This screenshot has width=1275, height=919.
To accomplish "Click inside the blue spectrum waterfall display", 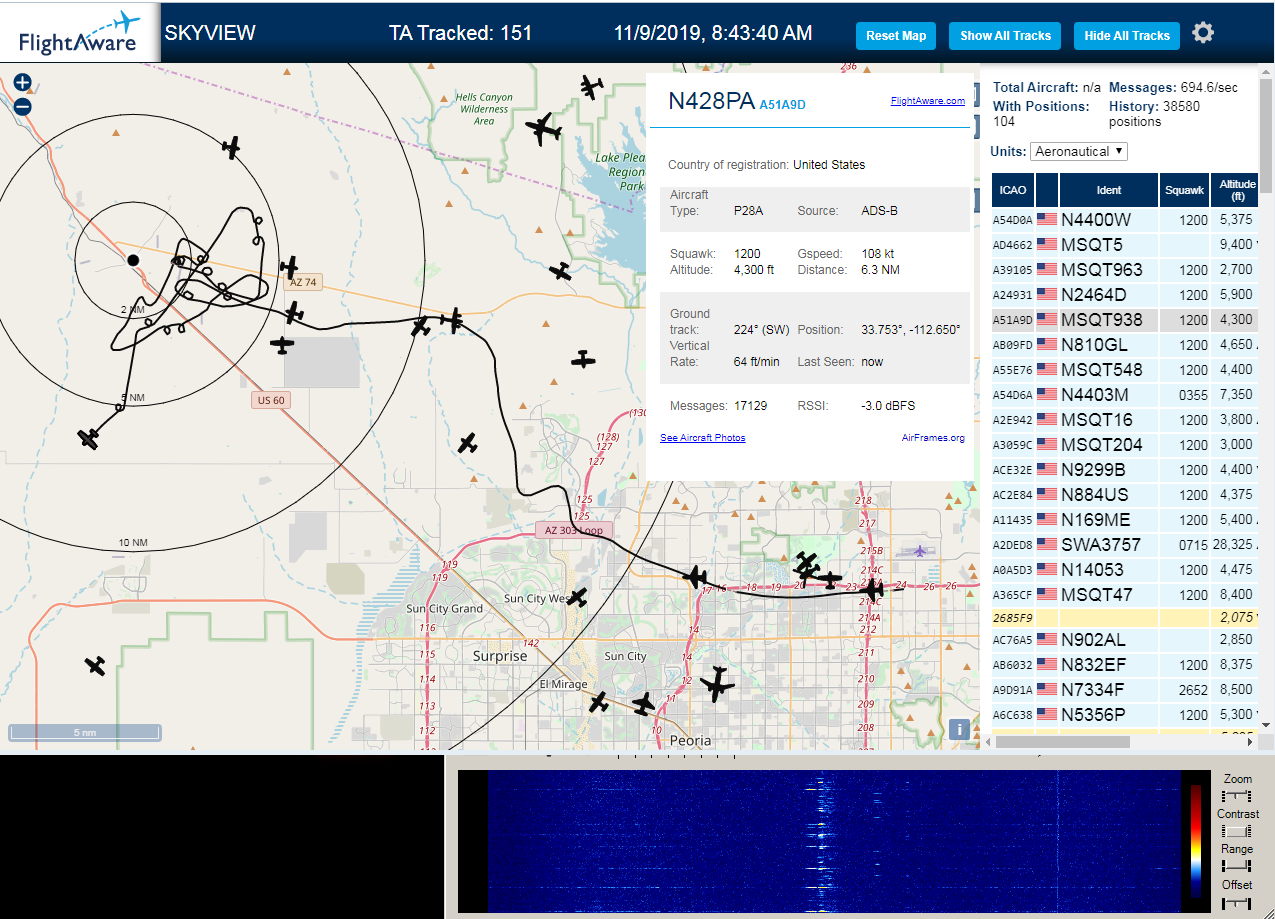I will (835, 840).
